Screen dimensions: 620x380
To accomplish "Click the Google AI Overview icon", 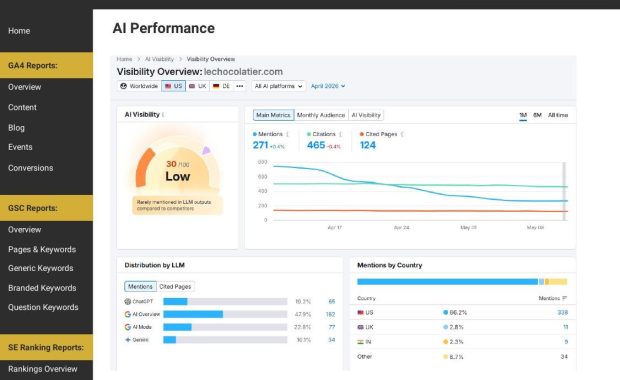I will point(128,314).
